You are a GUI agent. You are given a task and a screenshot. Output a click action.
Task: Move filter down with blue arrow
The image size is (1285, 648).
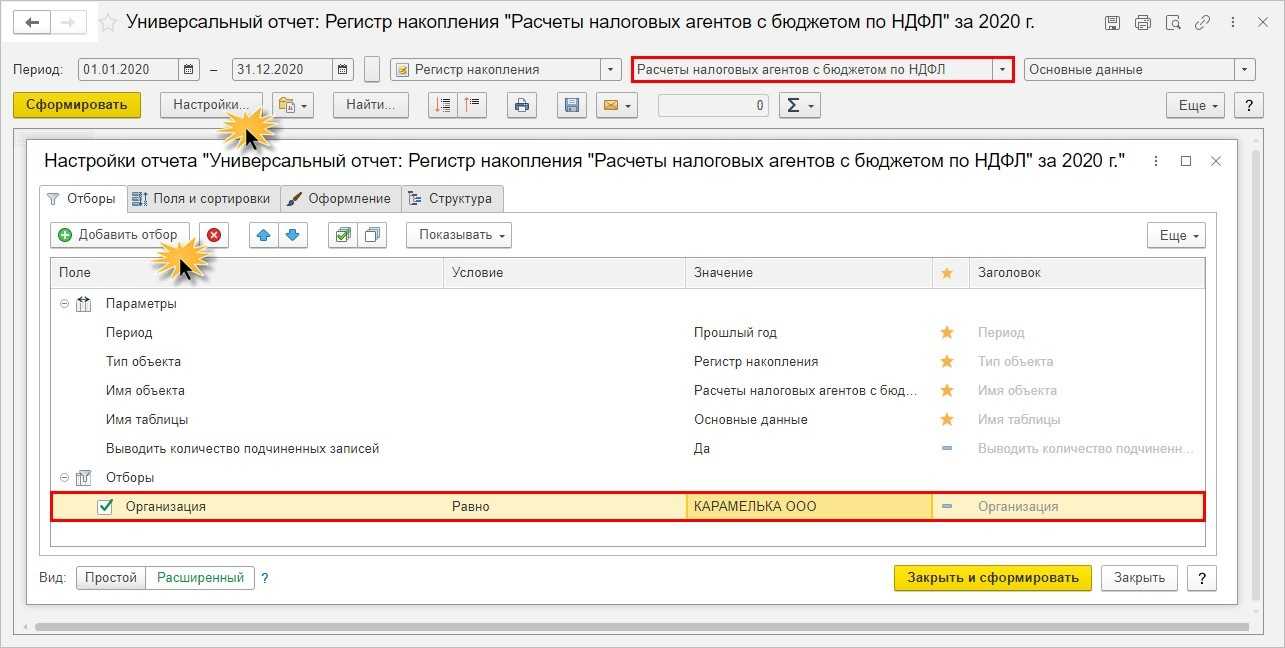coord(292,235)
